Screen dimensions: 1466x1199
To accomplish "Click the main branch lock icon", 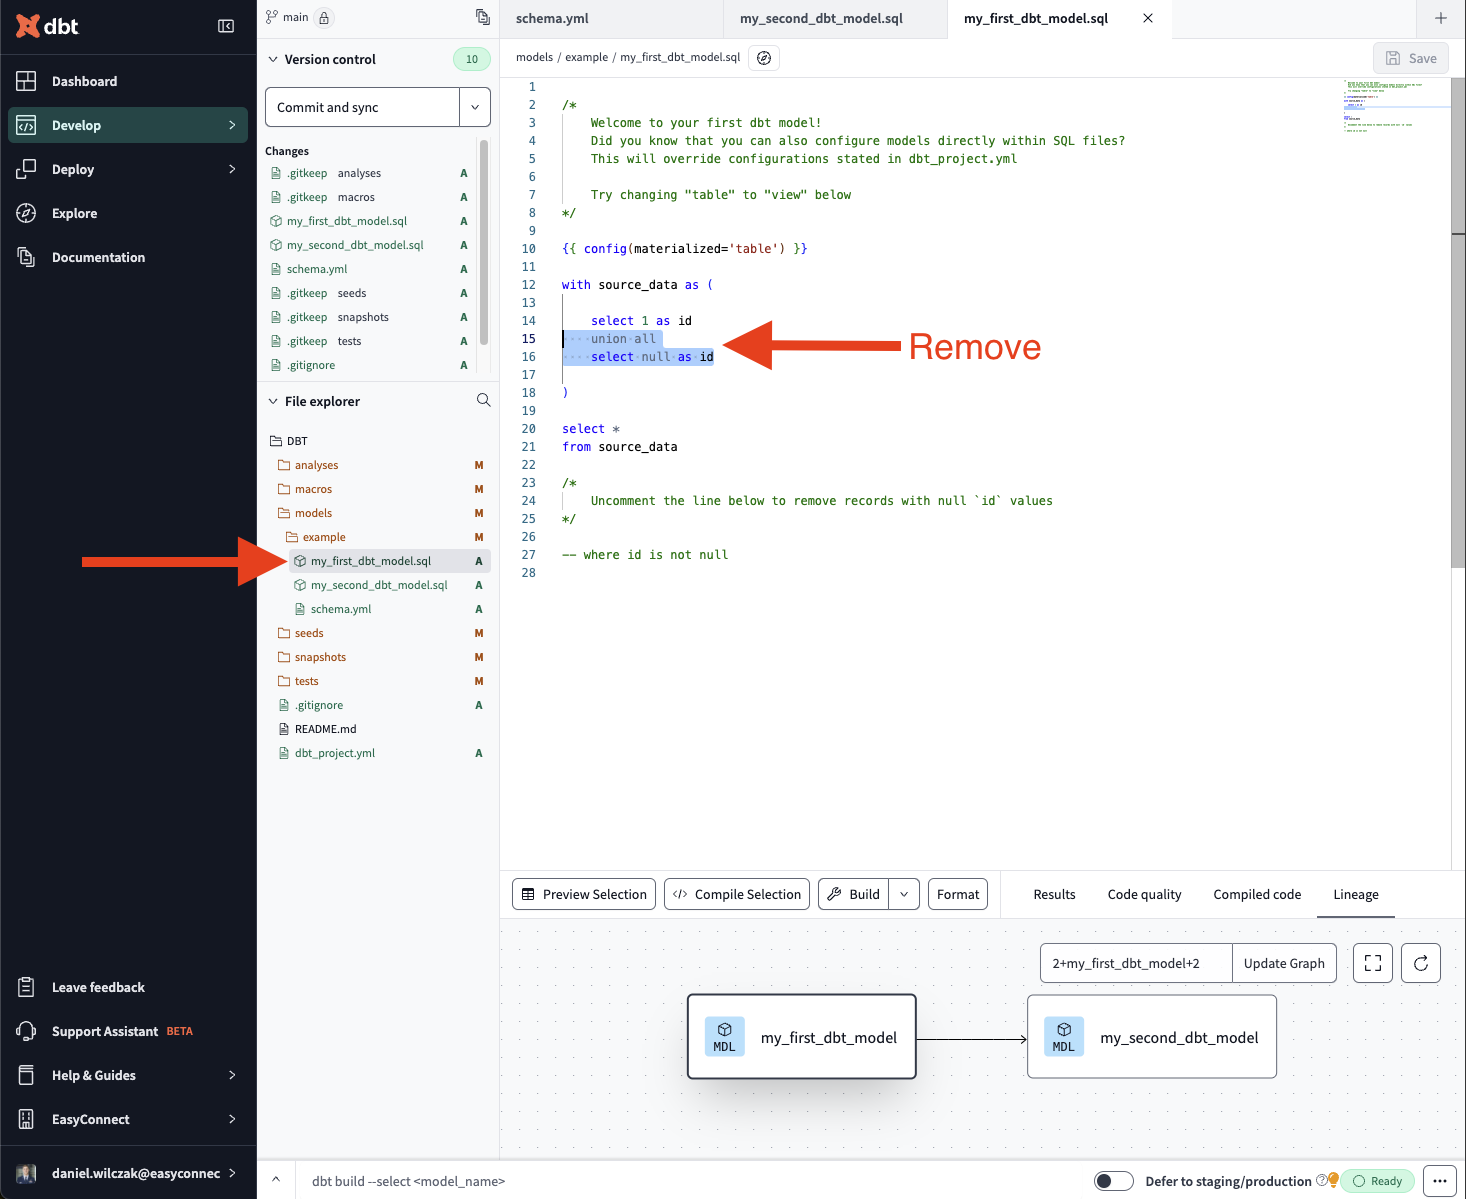I will pyautogui.click(x=324, y=17).
